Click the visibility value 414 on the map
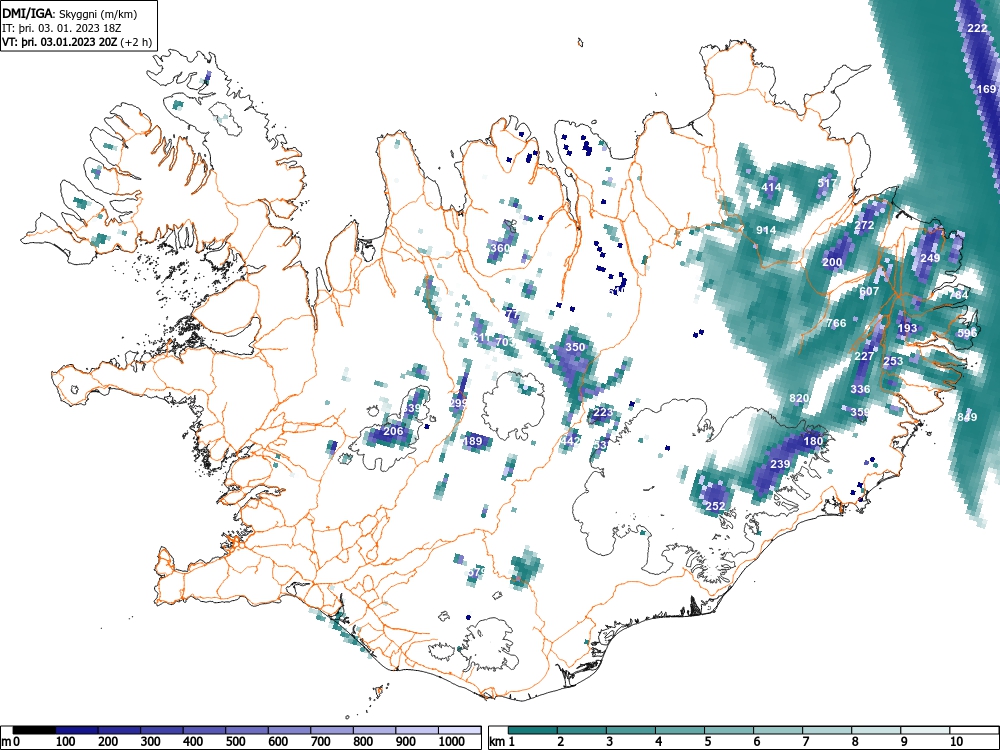 [x=771, y=187]
